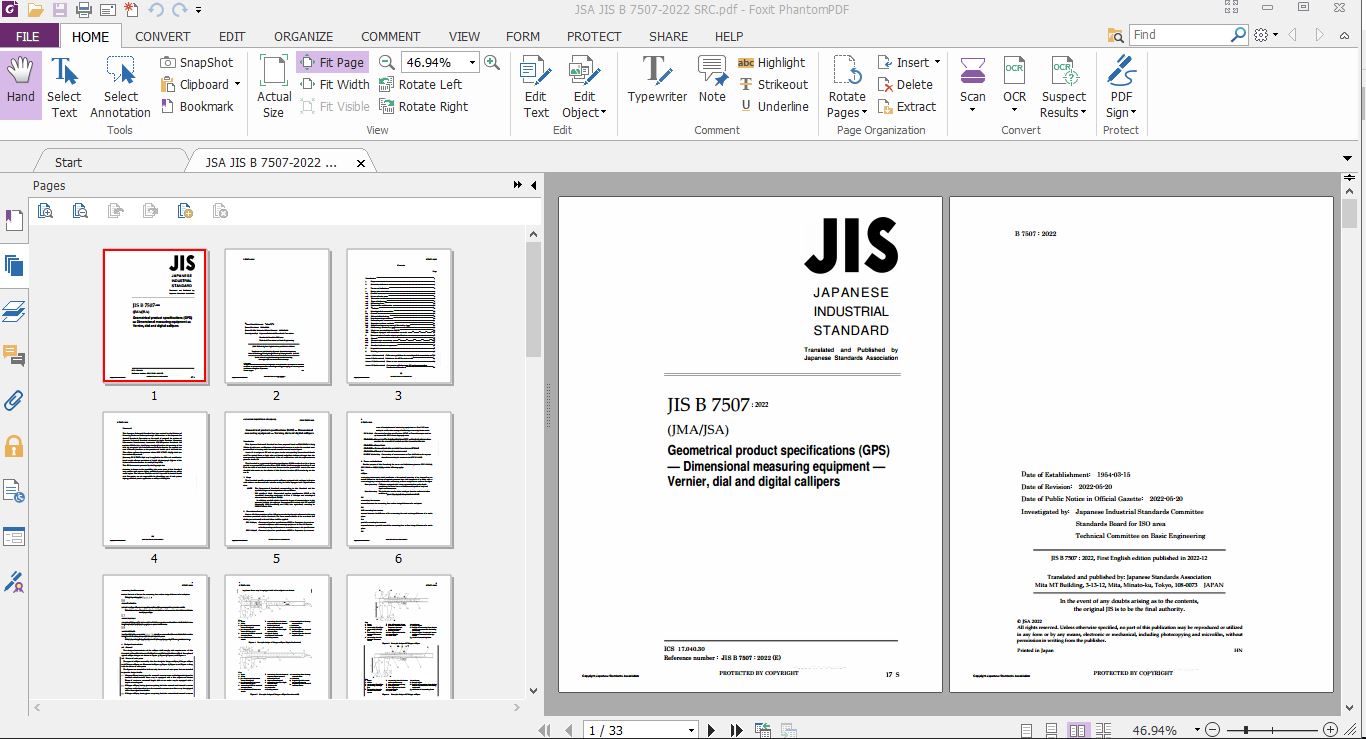The image size is (1366, 739).
Task: Activate the Select Text tool
Action: tap(64, 86)
